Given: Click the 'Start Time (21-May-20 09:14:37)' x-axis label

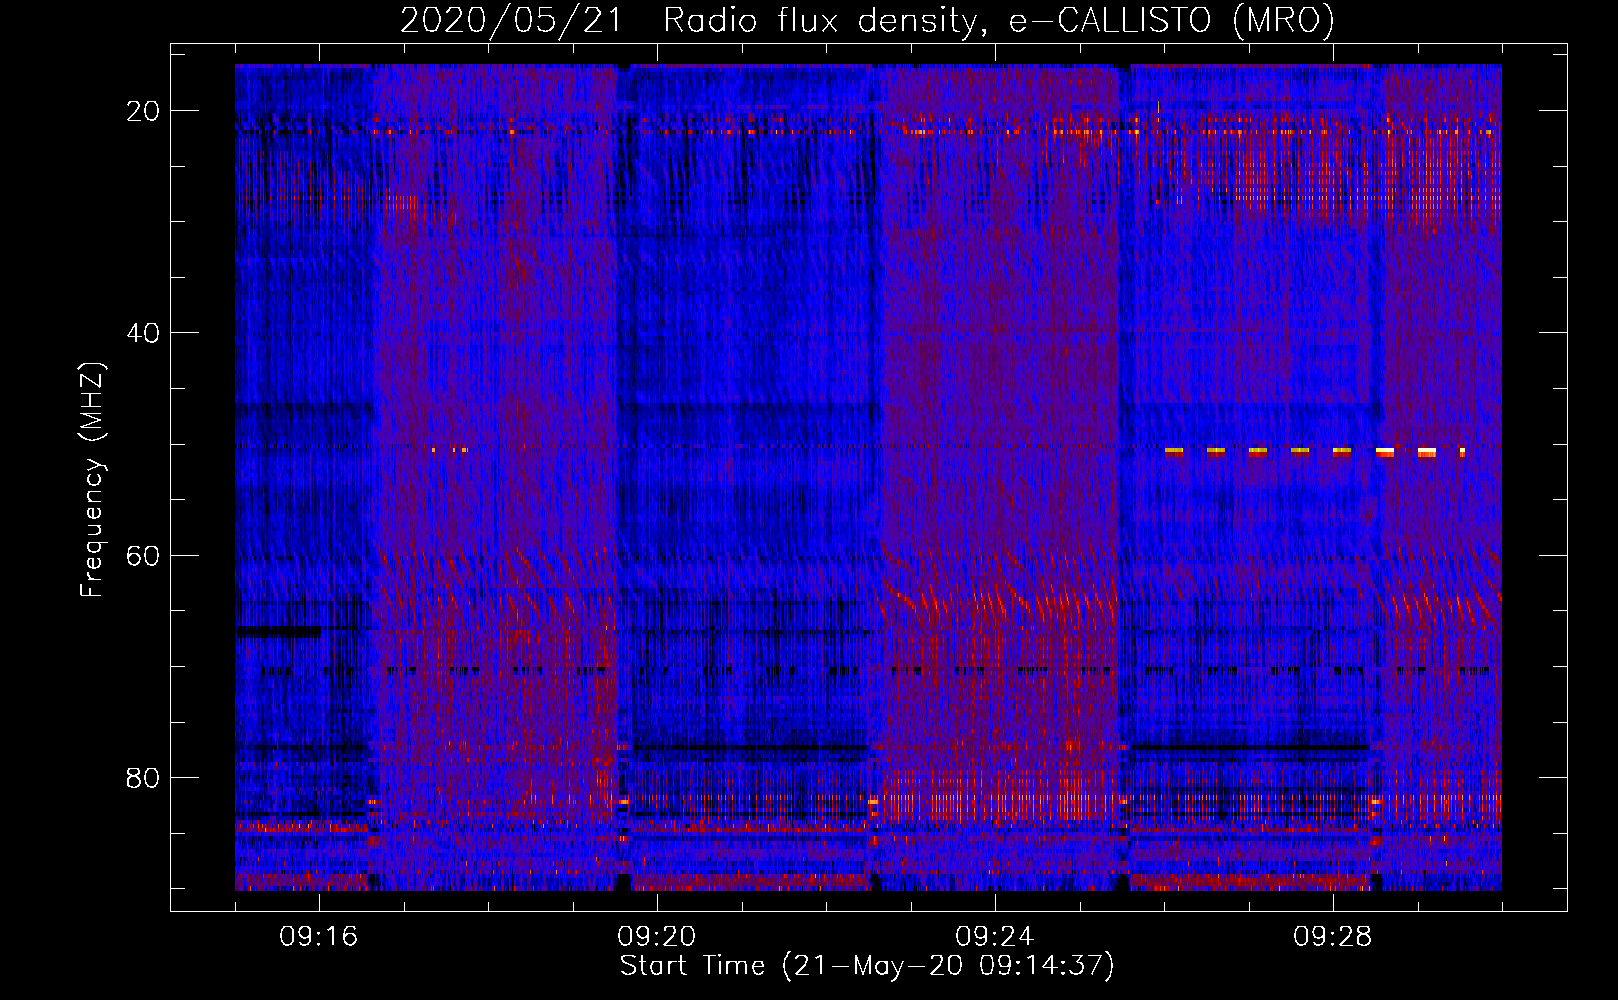Looking at the screenshot, I should (x=867, y=966).
